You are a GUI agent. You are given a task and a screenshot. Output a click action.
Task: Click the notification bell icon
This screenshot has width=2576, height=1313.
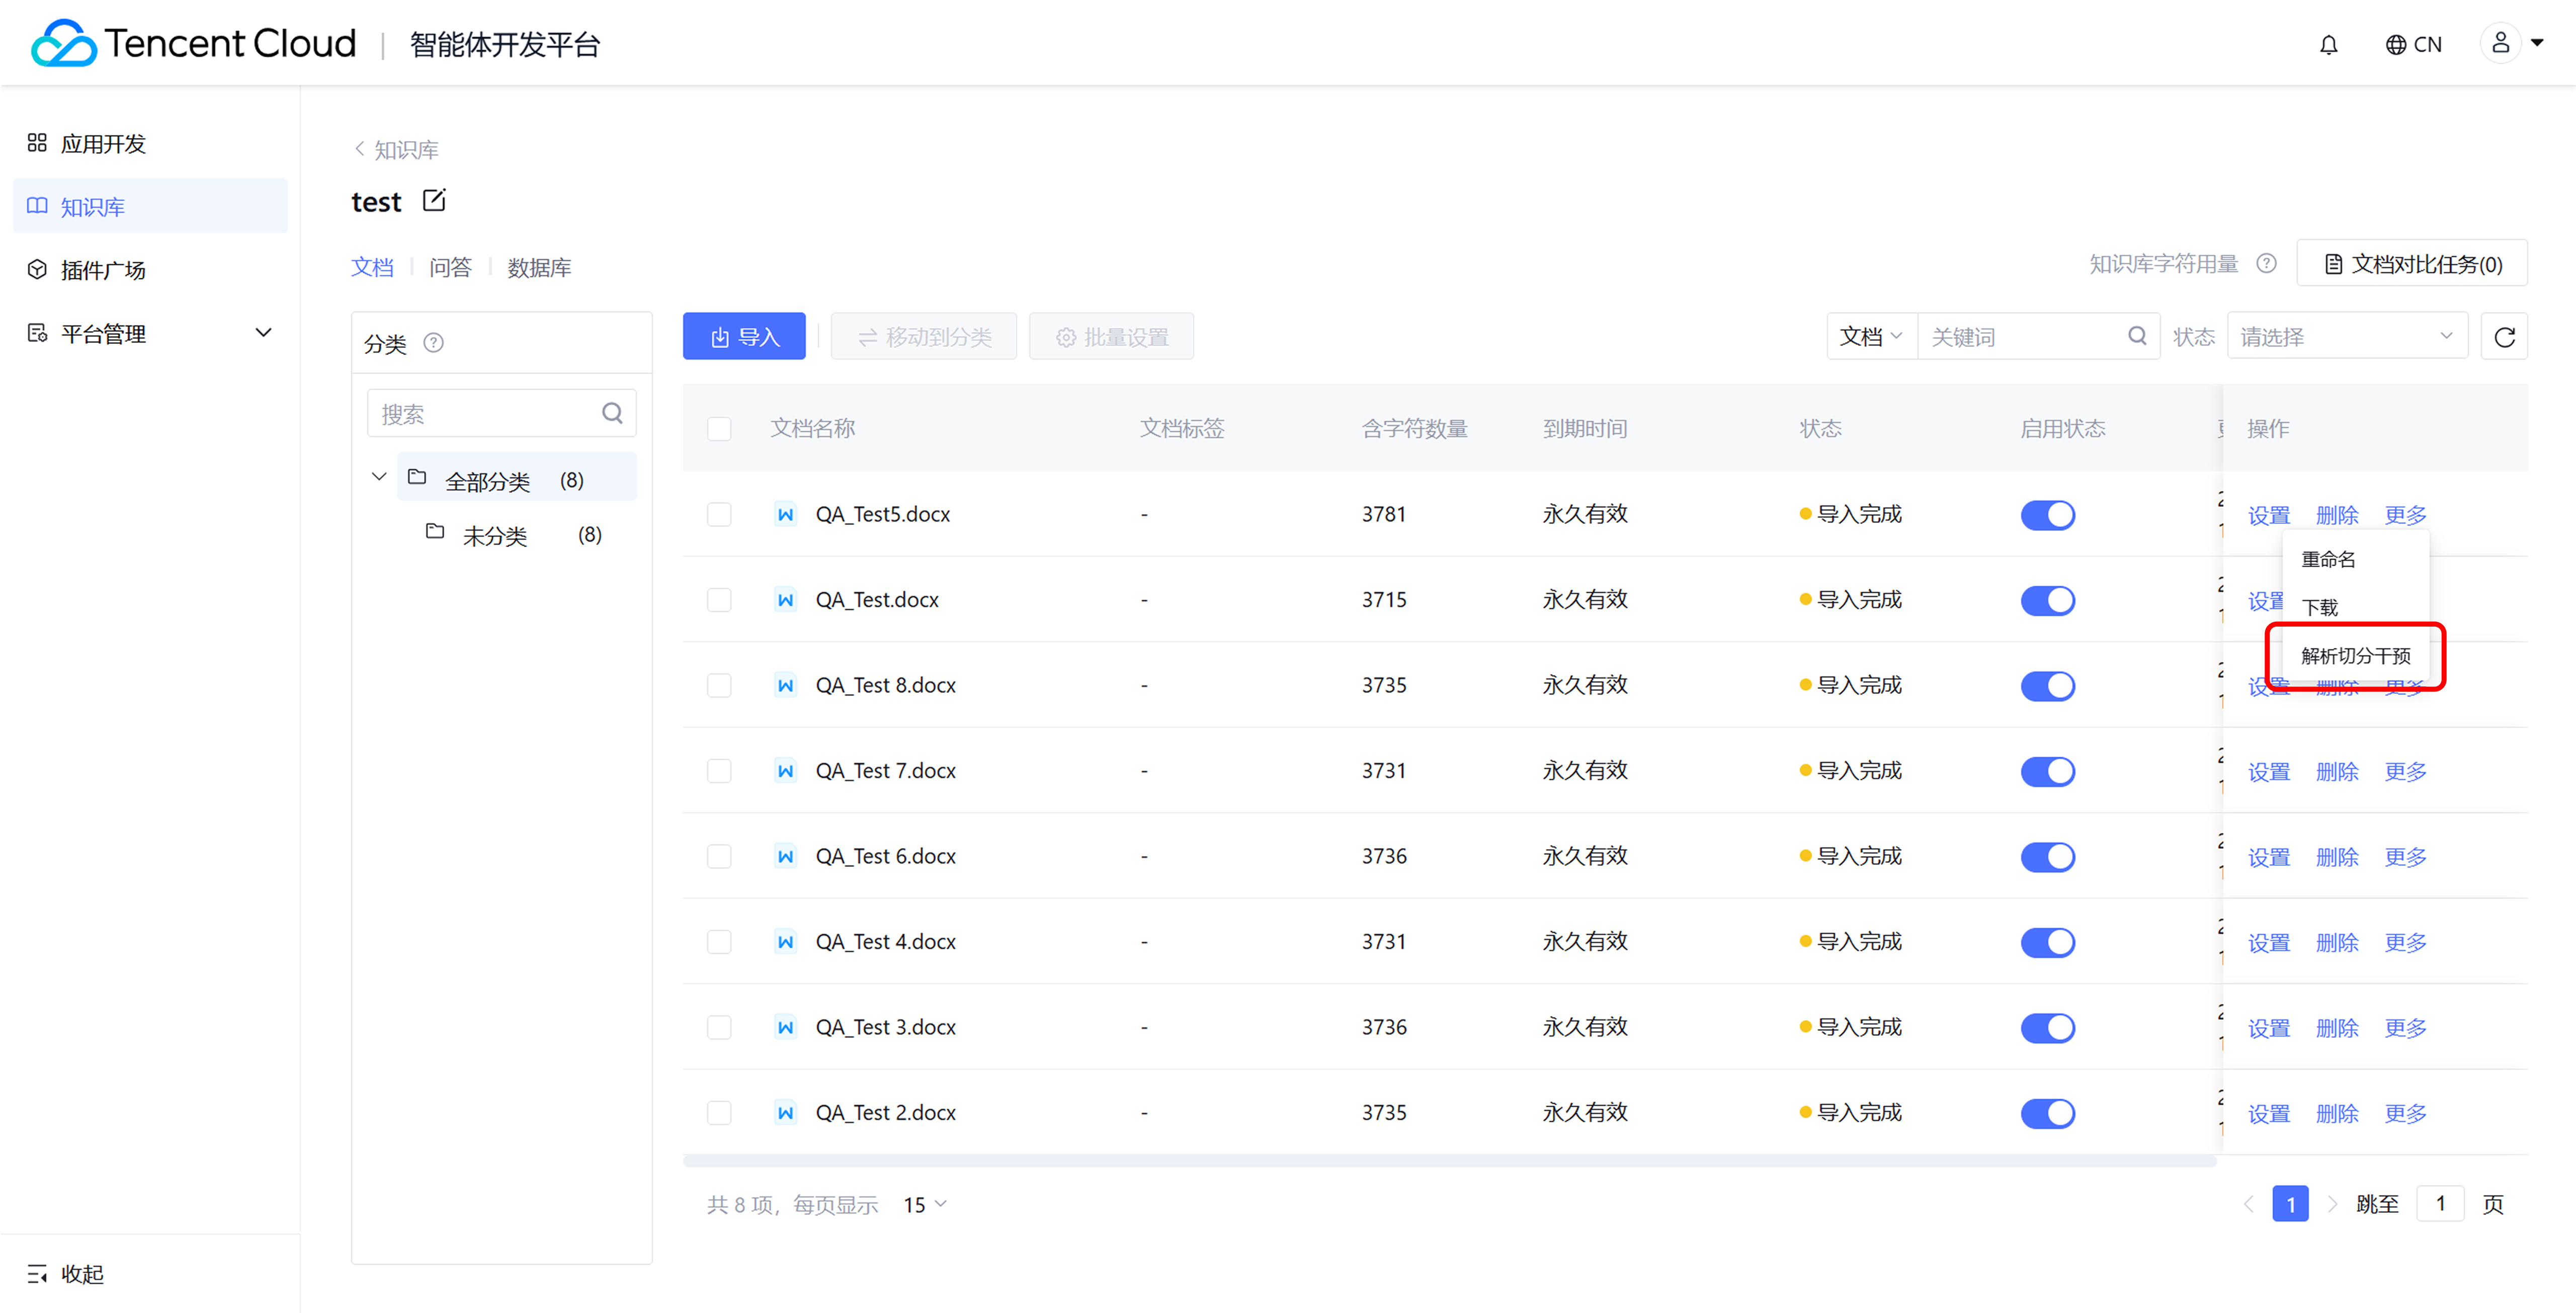2328,45
